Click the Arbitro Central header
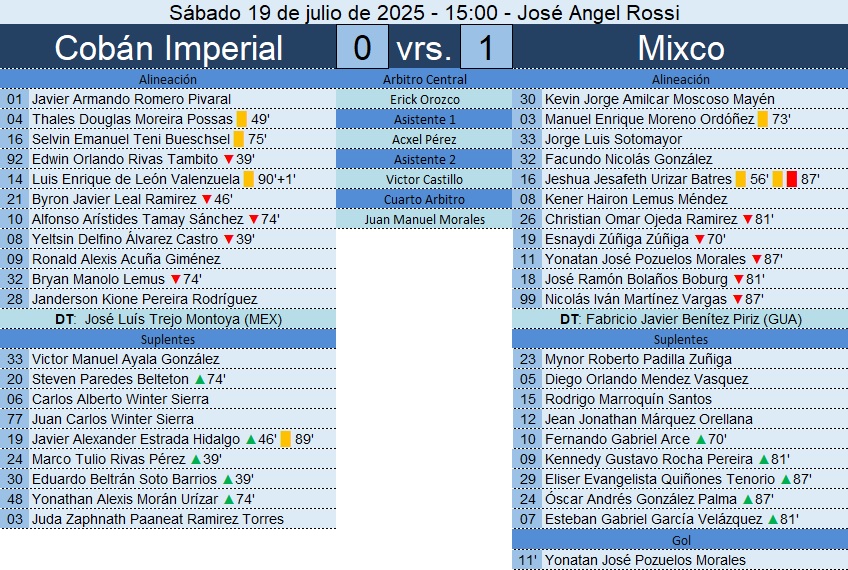 pyautogui.click(x=424, y=79)
